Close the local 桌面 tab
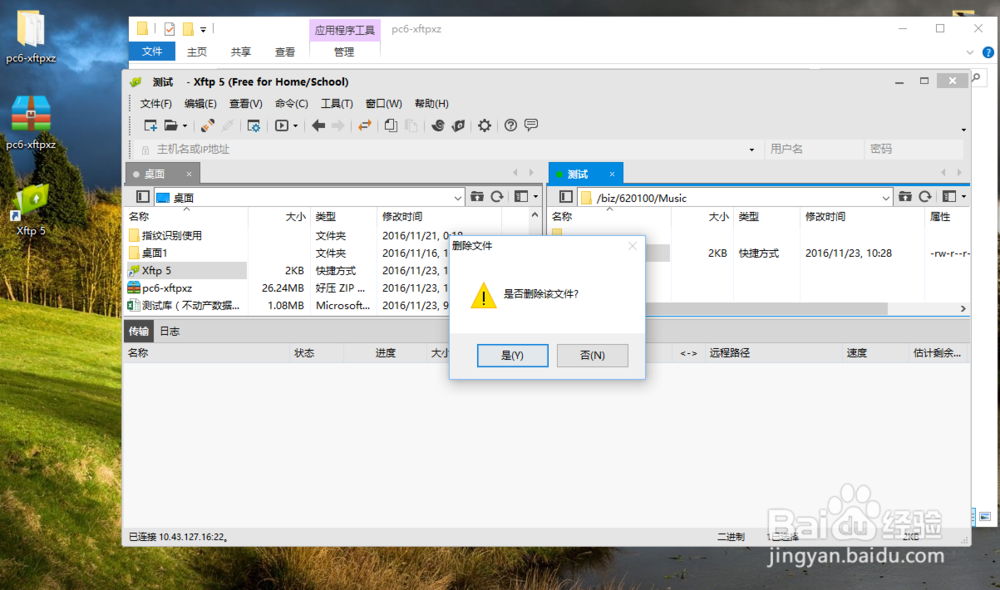 [x=189, y=174]
